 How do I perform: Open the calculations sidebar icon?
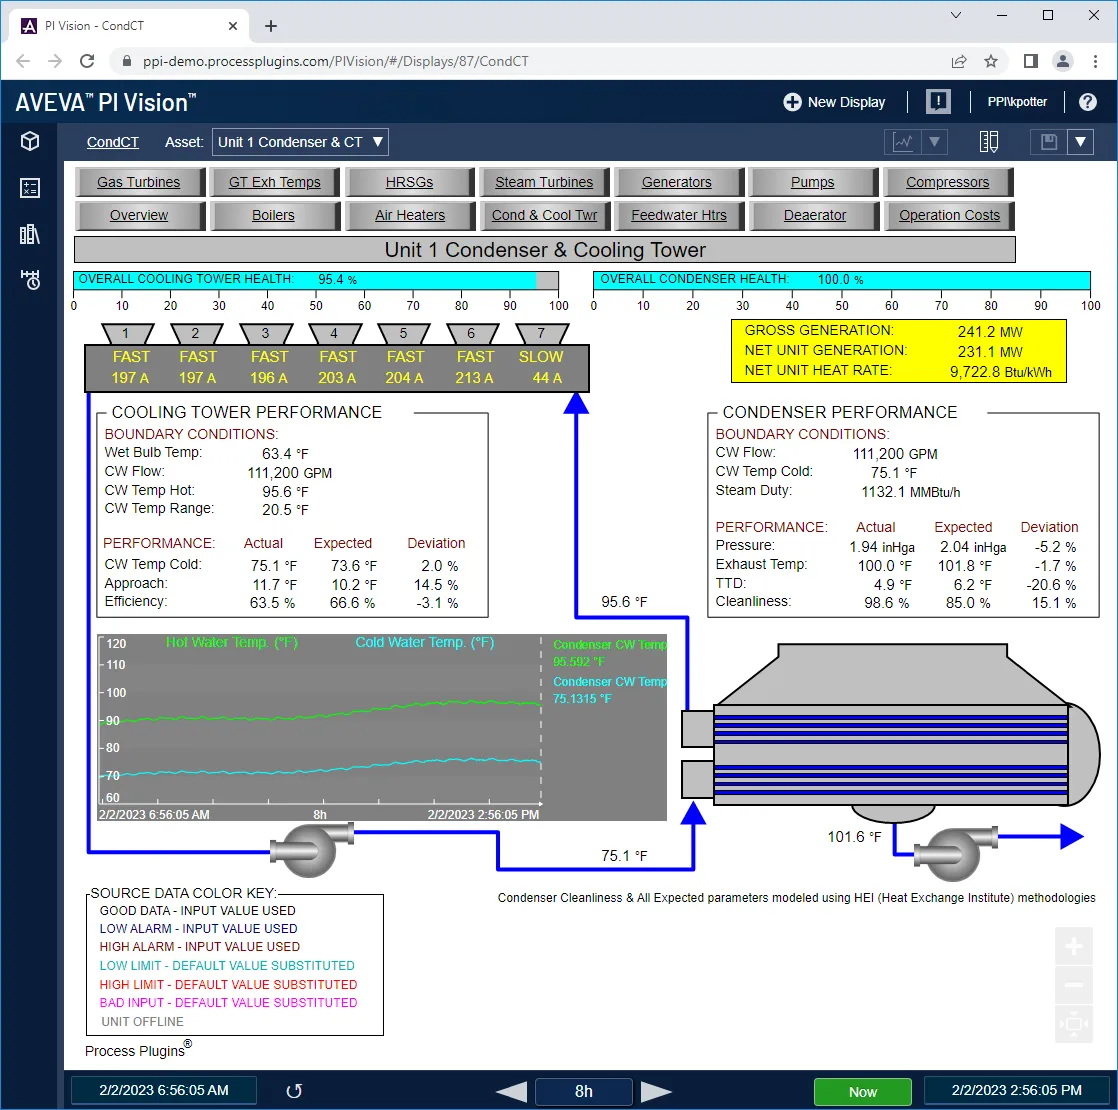(x=30, y=188)
